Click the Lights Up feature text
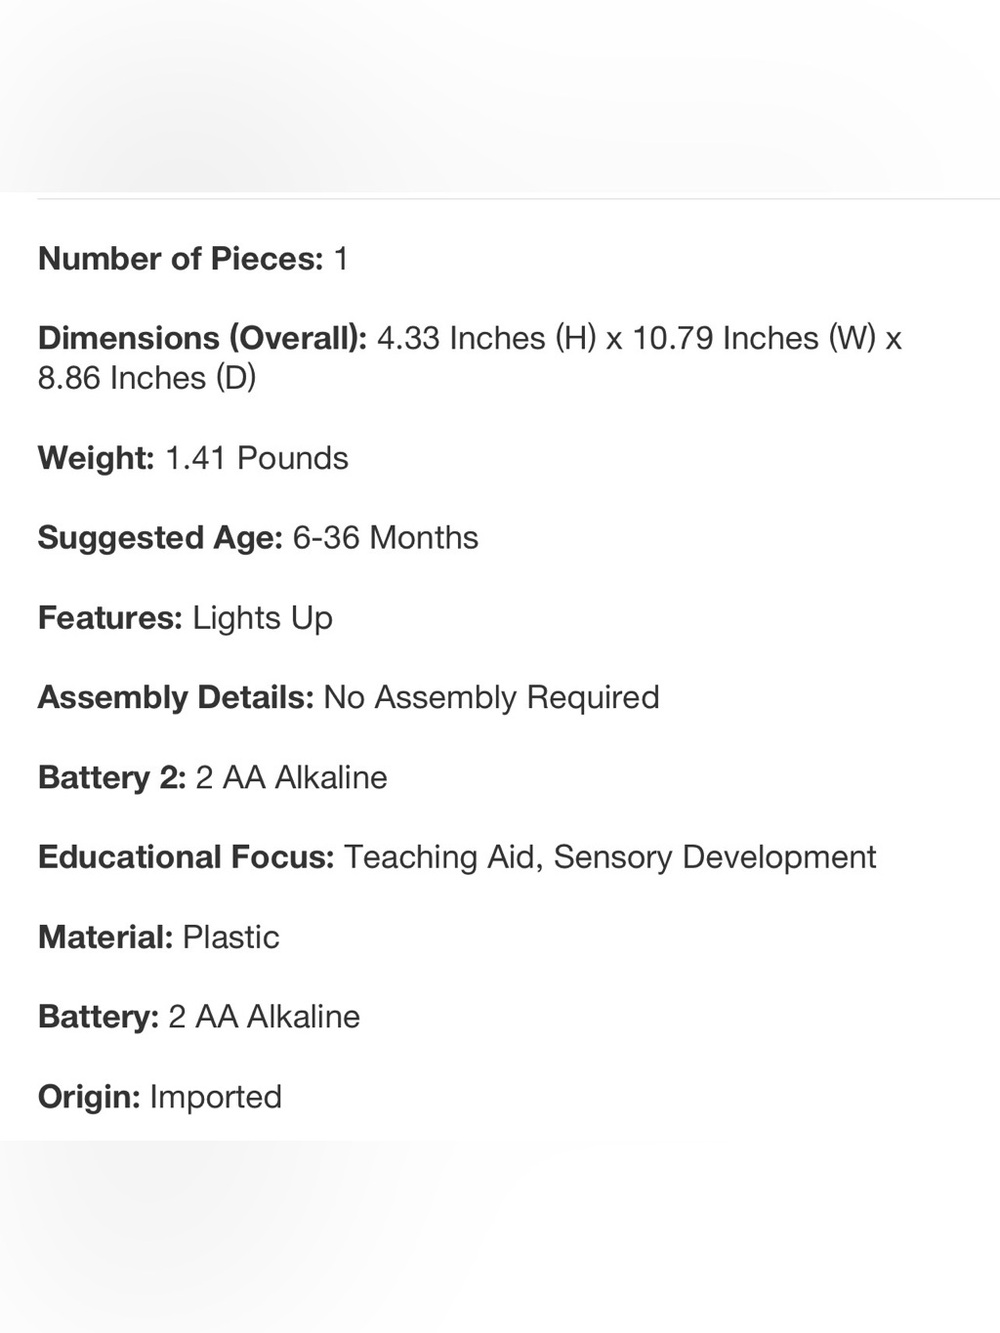 pos(262,618)
